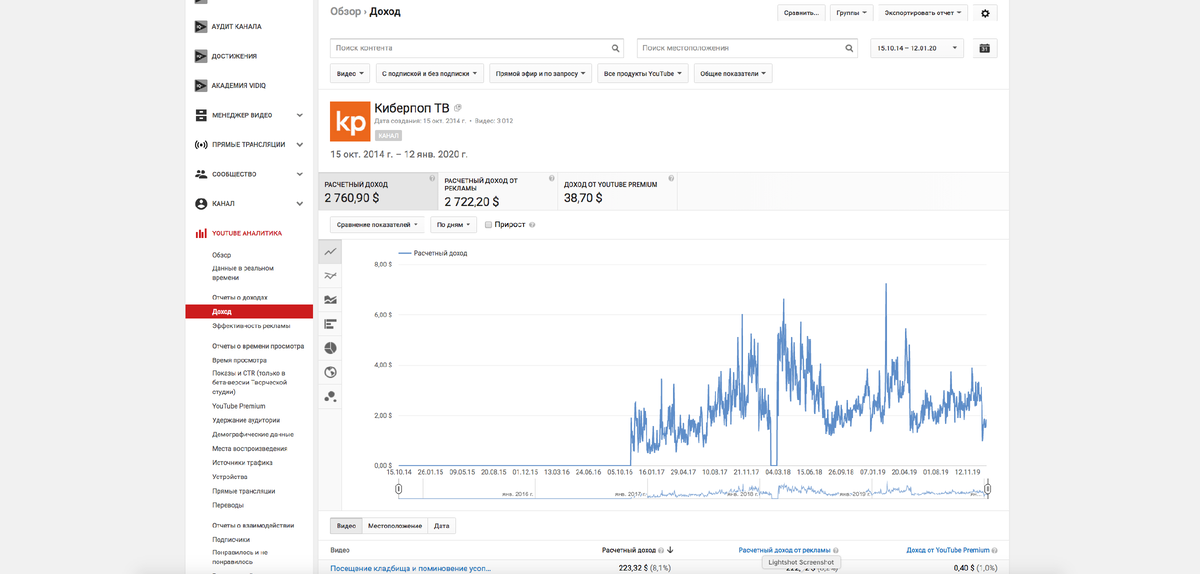1200x574 pixels.
Task: Switch to pie chart view icon
Action: 330,347
